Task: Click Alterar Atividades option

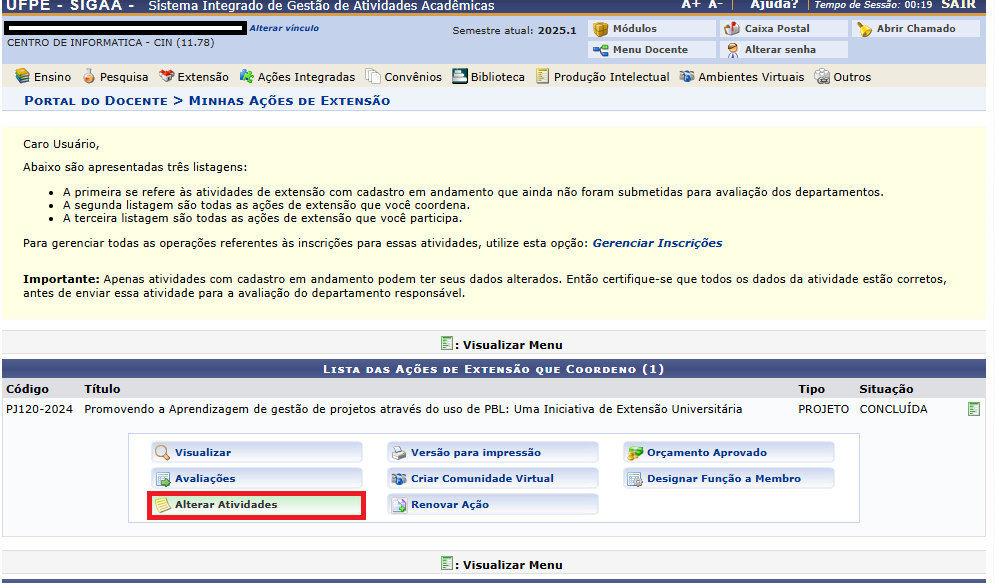Action: (226, 505)
